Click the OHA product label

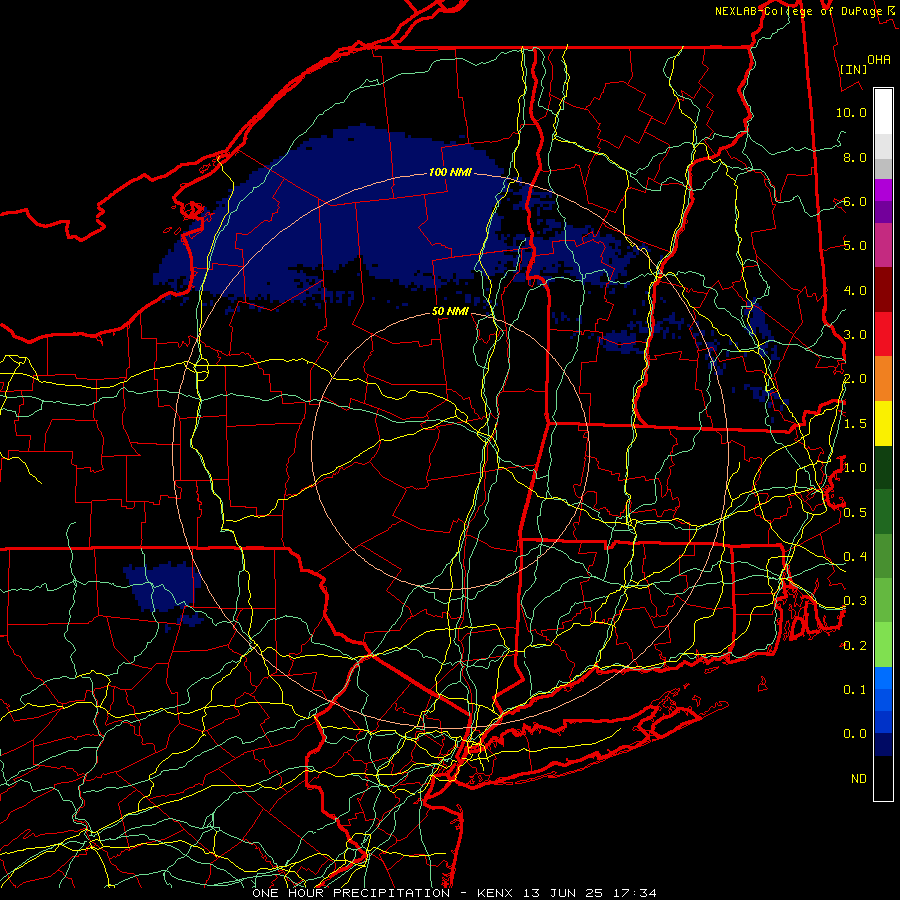pyautogui.click(x=879, y=59)
